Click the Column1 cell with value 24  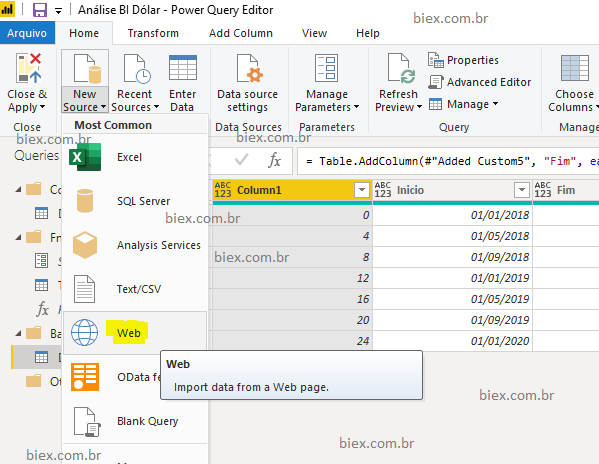(x=292, y=341)
